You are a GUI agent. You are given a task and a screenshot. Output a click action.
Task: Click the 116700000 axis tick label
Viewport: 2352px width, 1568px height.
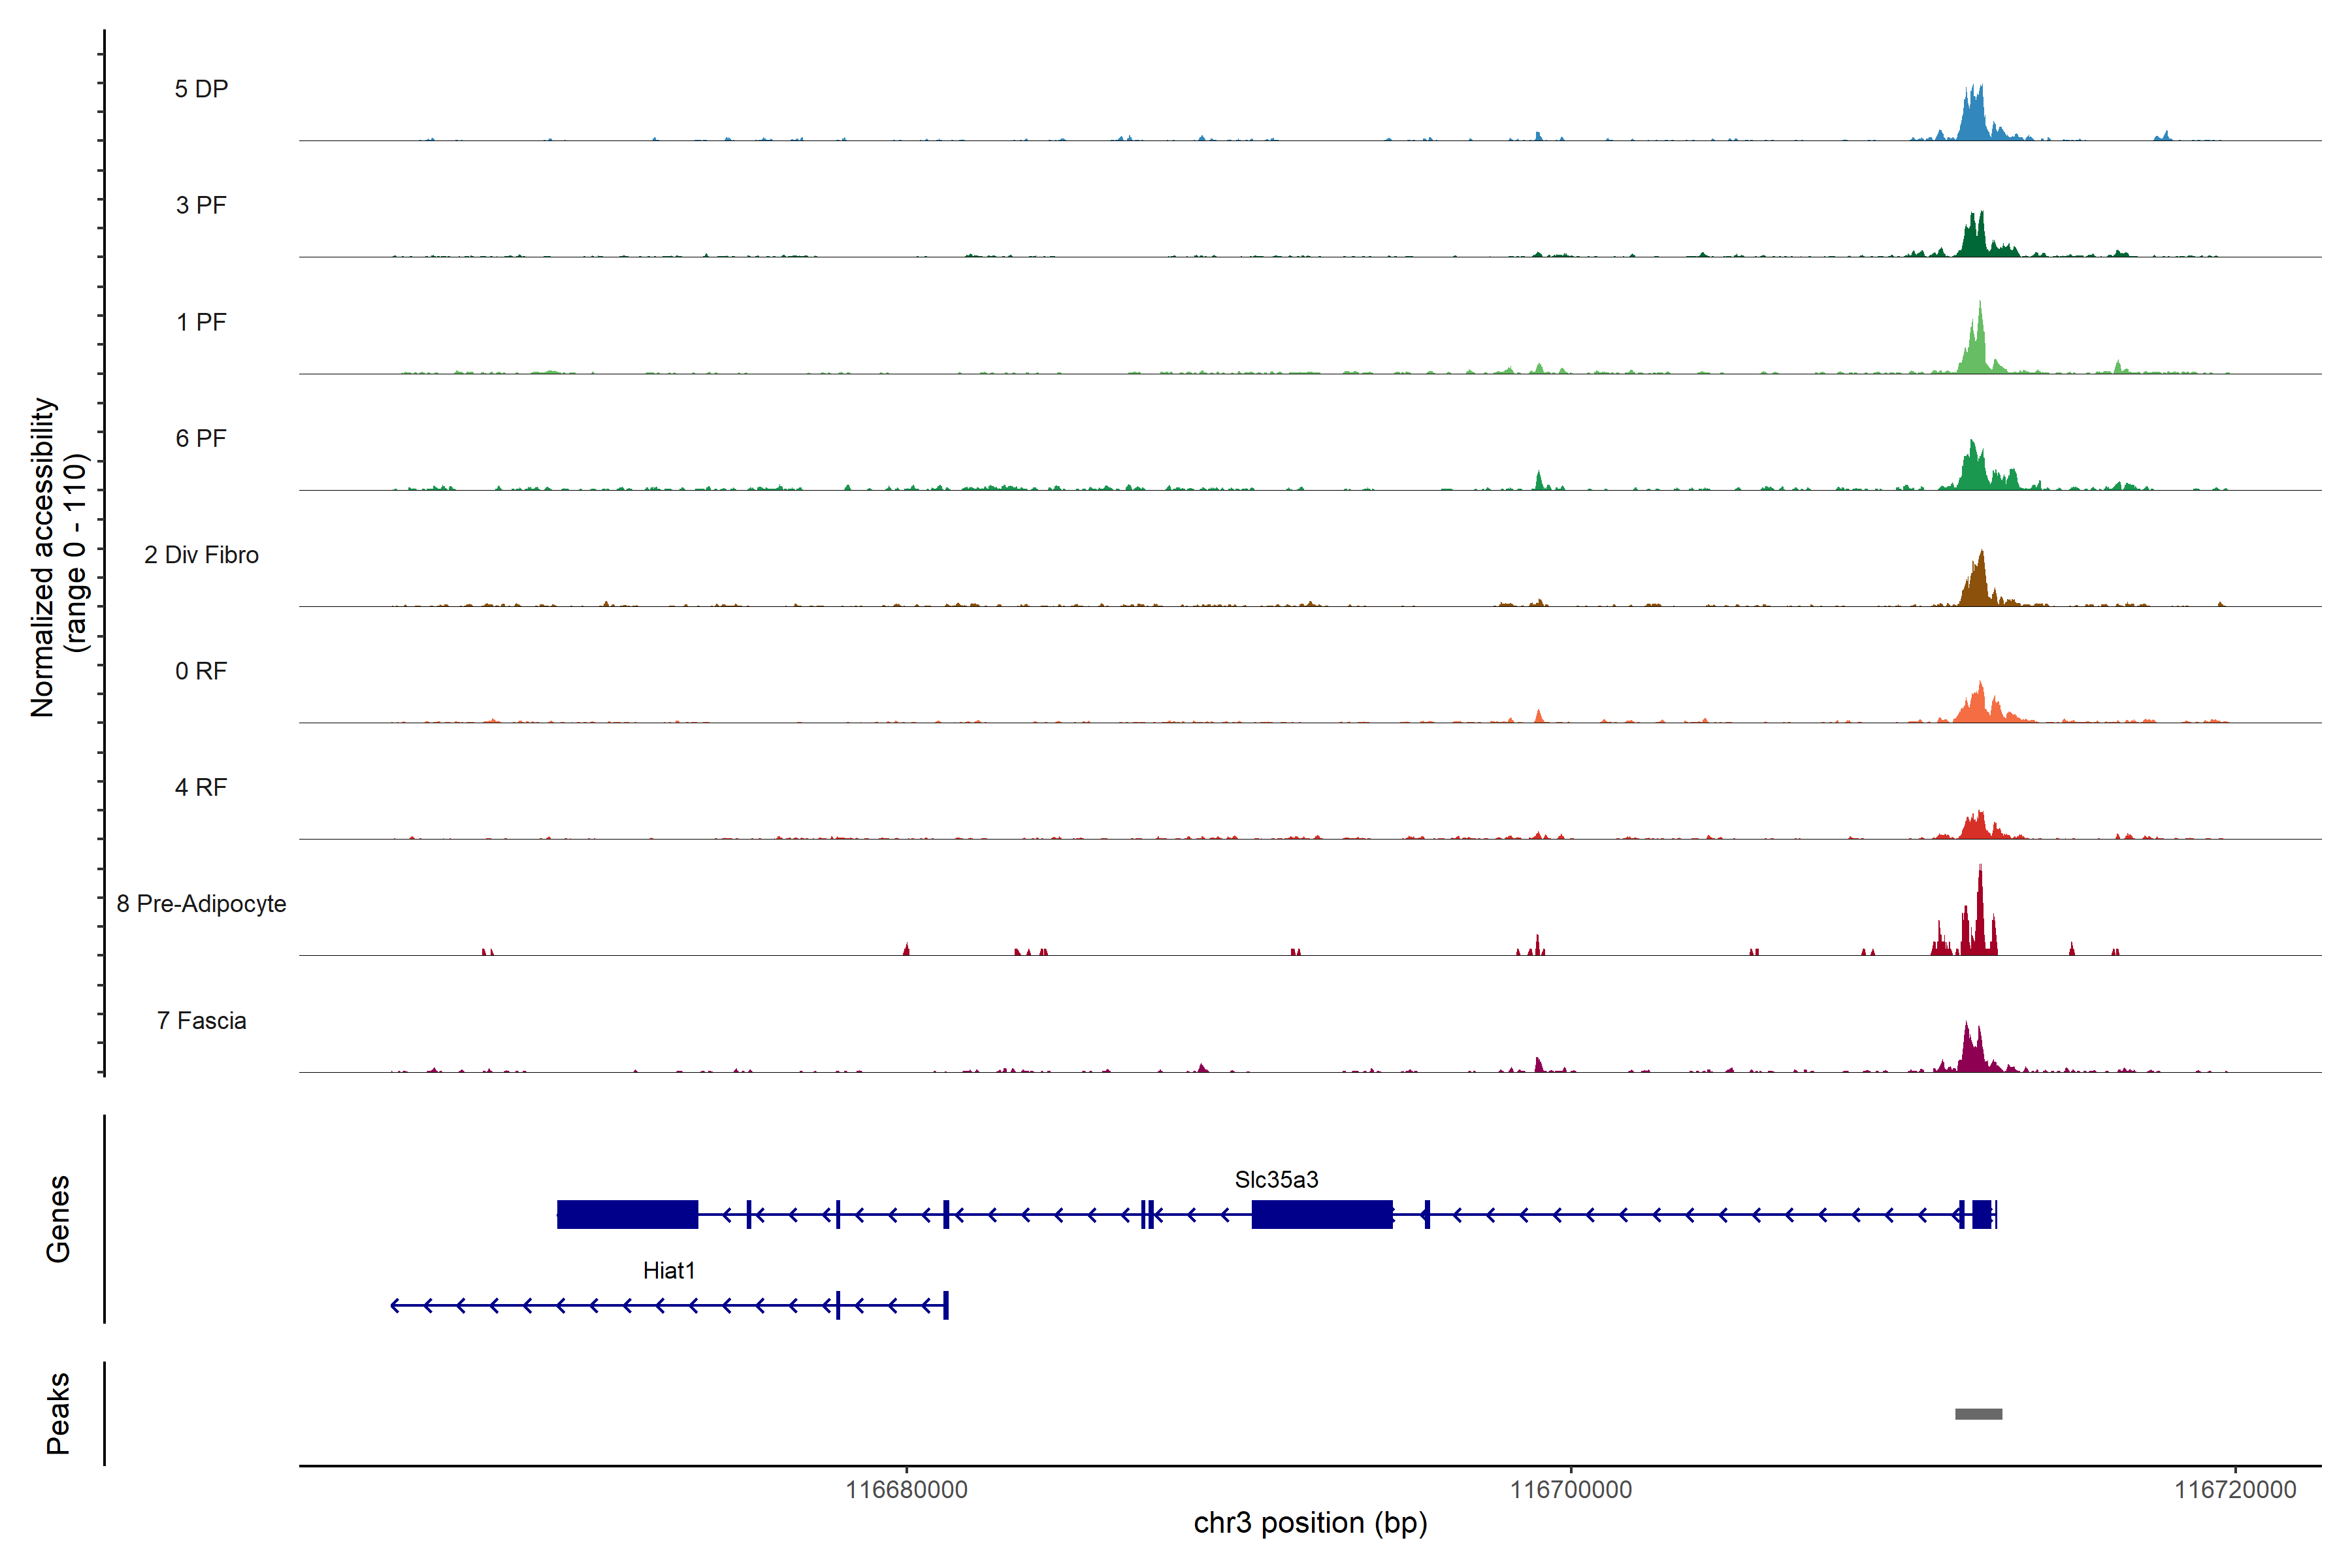[x=1570, y=1490]
